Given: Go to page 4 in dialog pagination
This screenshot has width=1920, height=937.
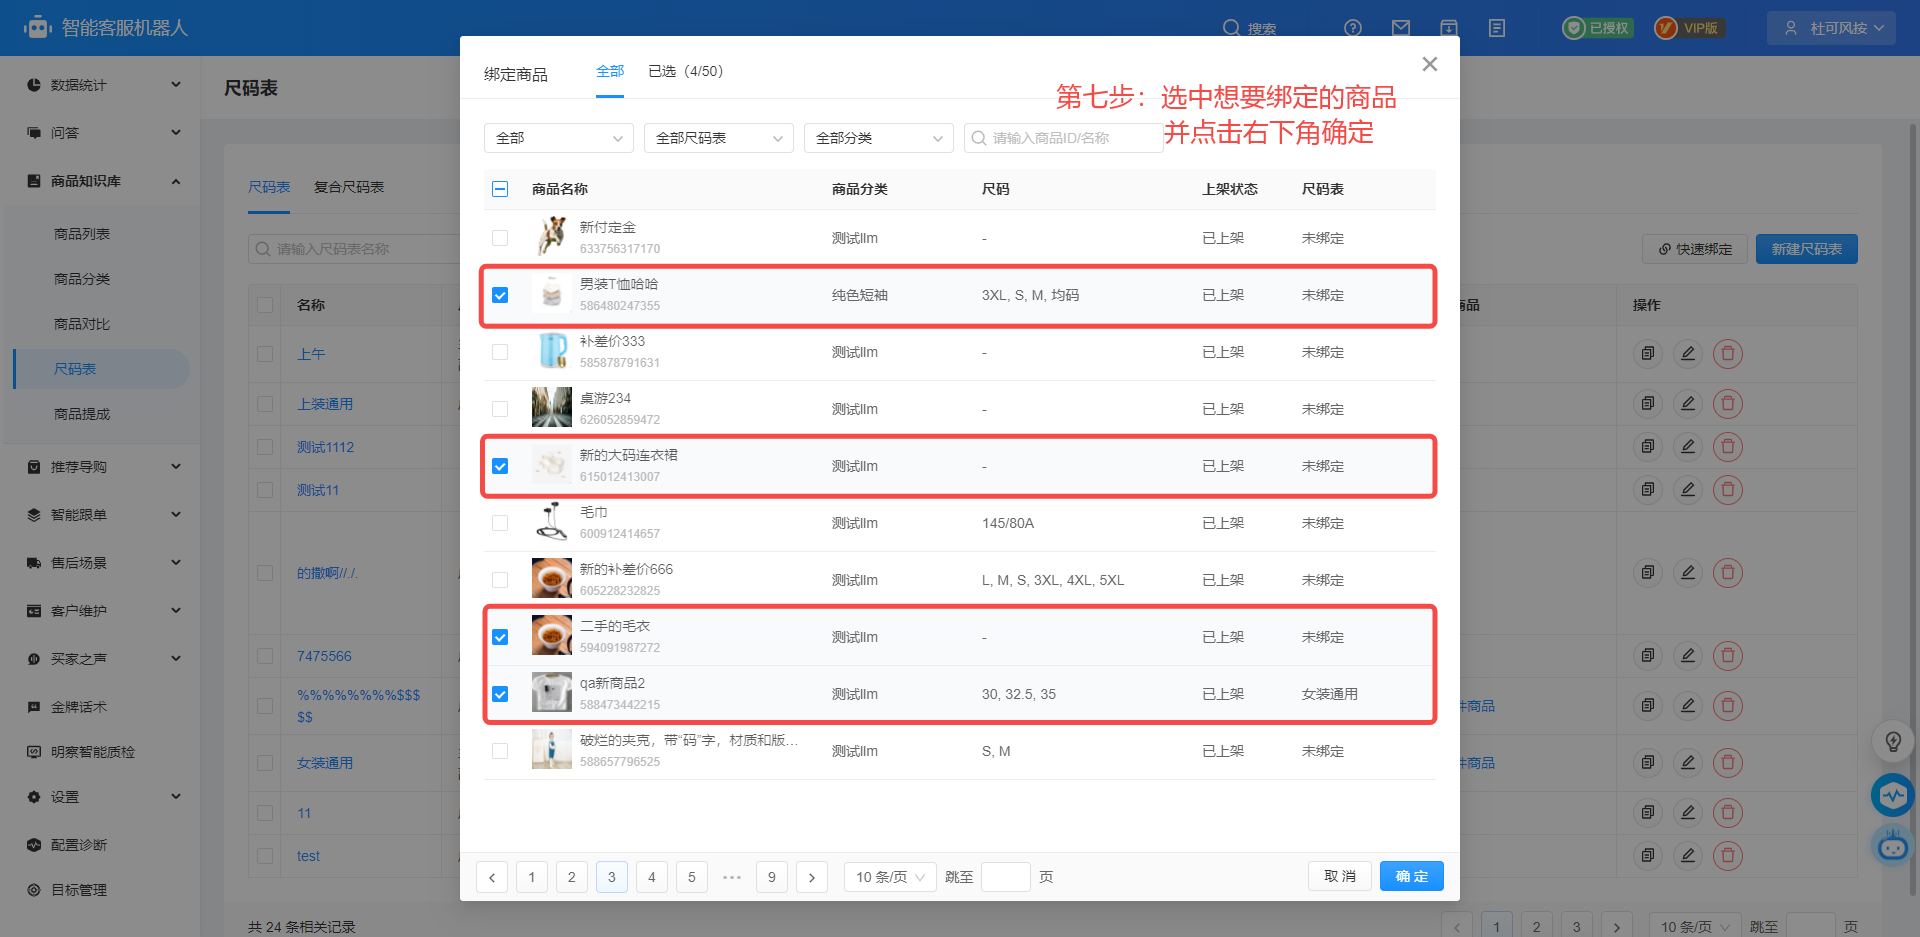Looking at the screenshot, I should [652, 877].
